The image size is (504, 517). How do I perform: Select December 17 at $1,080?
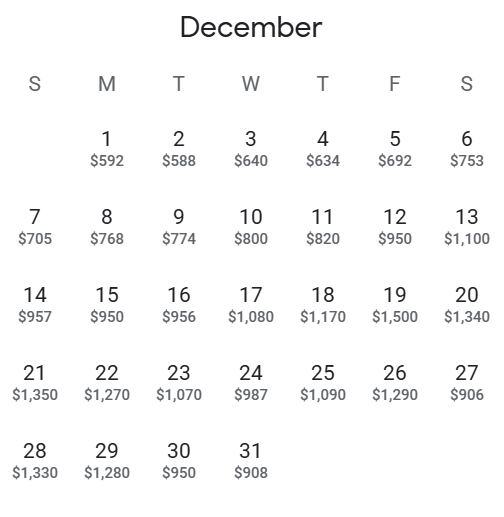[x=251, y=305]
